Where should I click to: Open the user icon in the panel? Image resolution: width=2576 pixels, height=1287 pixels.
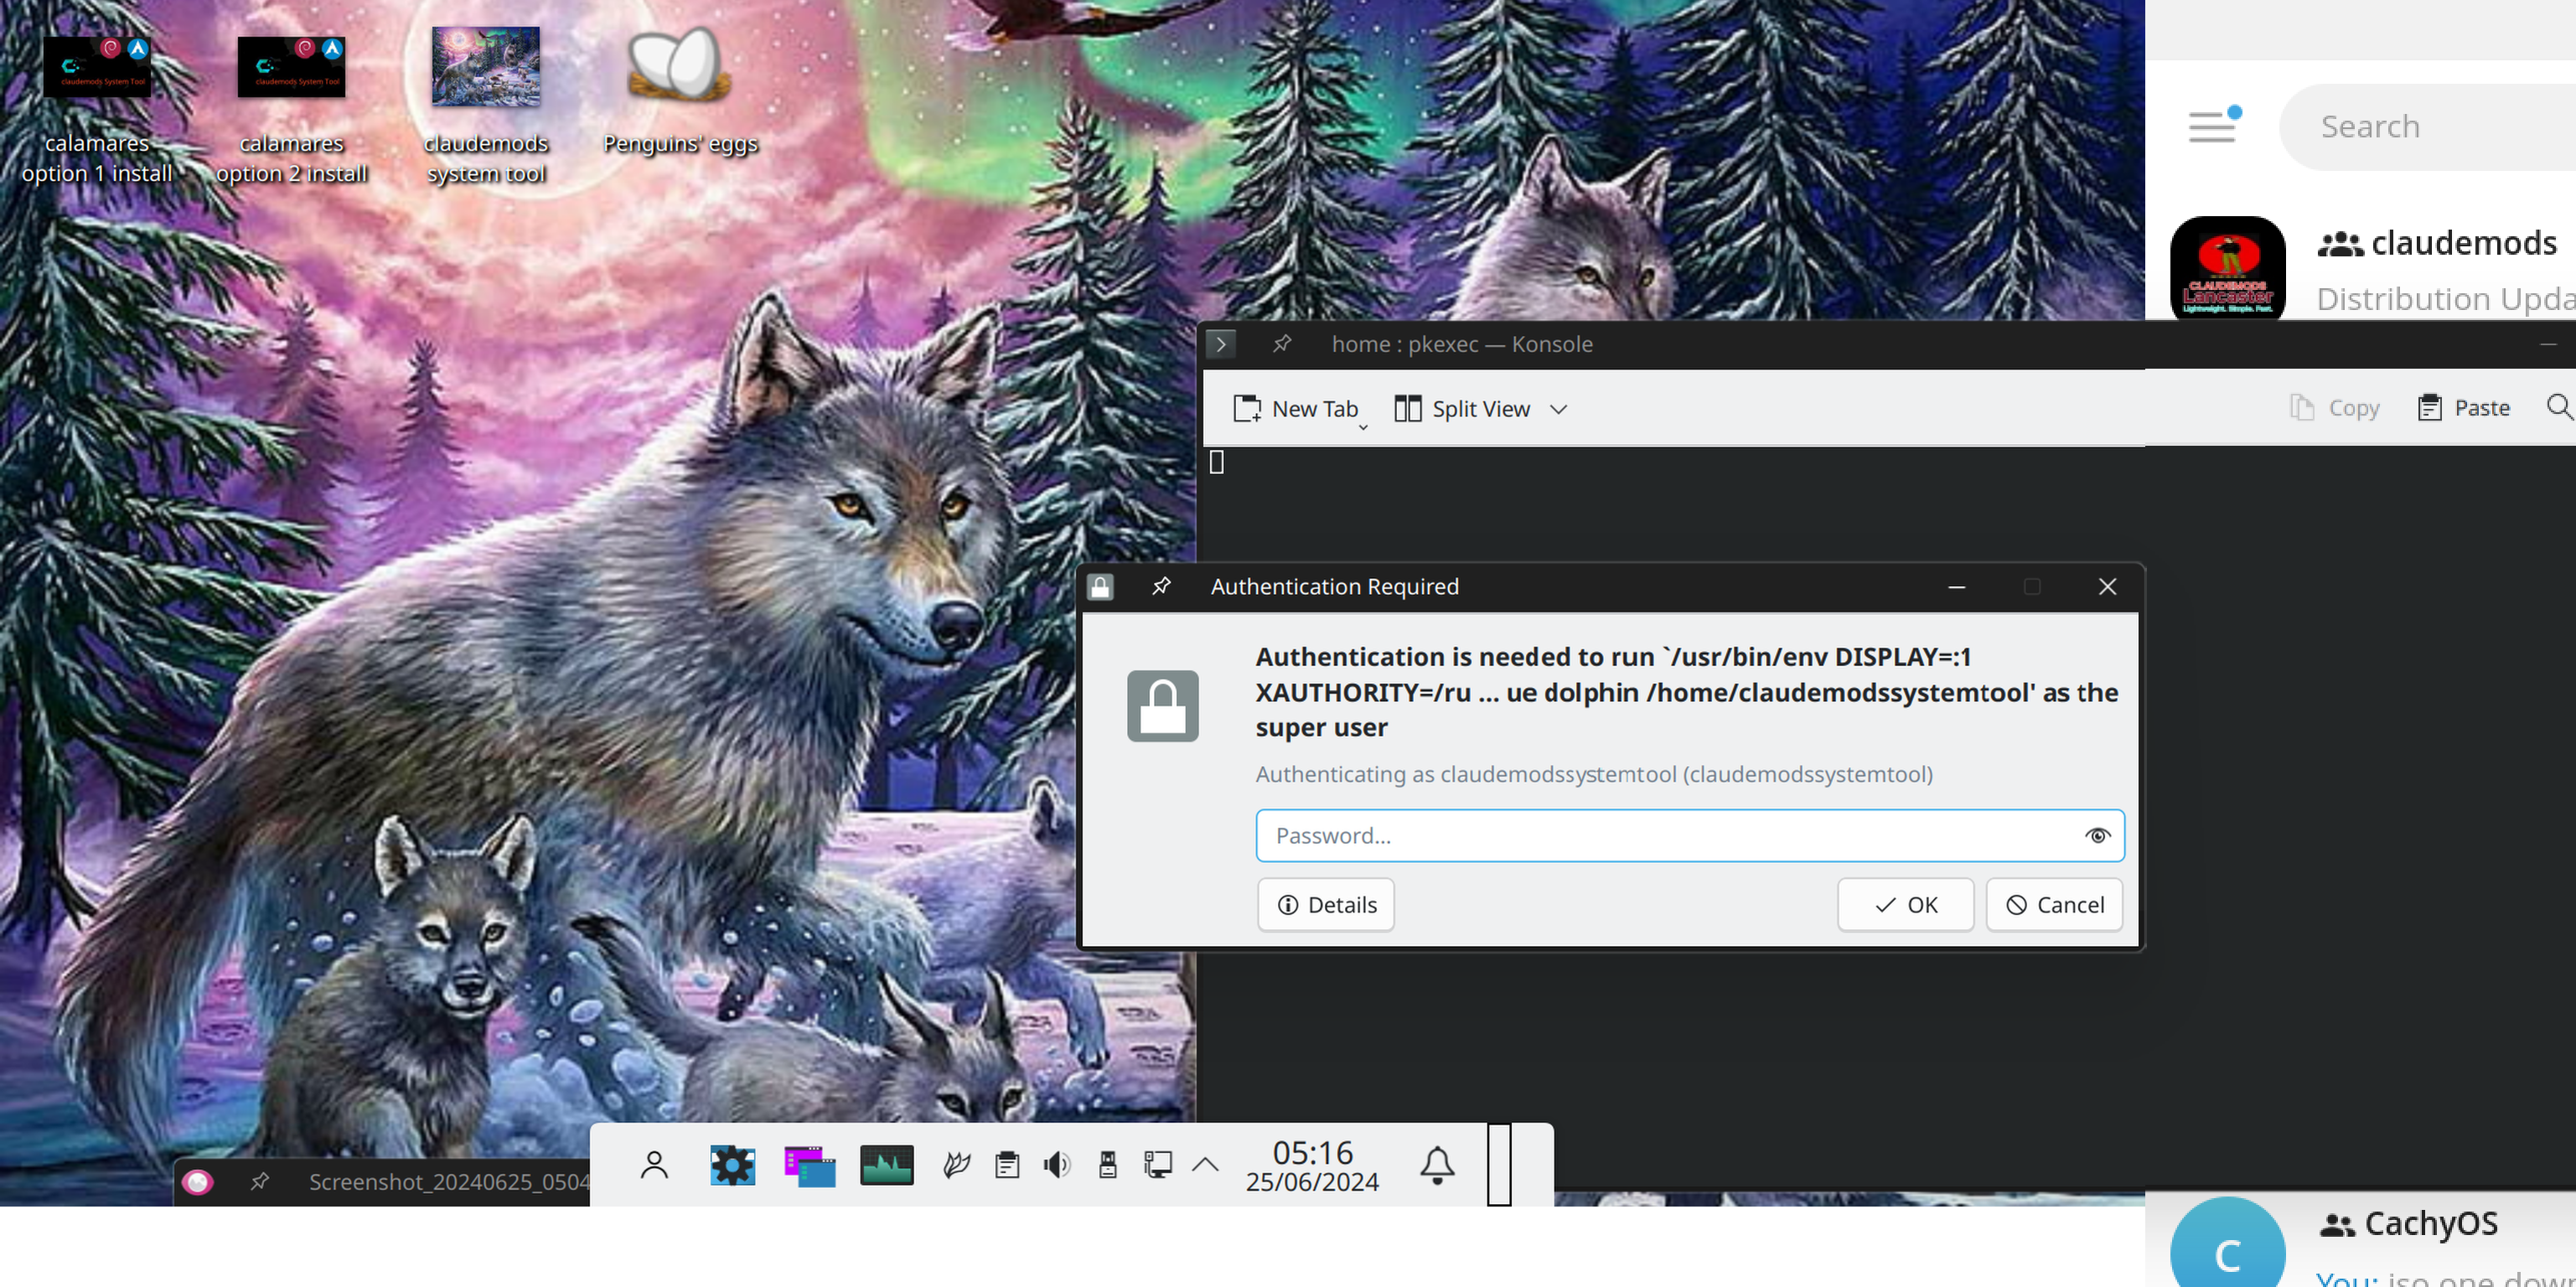pyautogui.click(x=654, y=1165)
